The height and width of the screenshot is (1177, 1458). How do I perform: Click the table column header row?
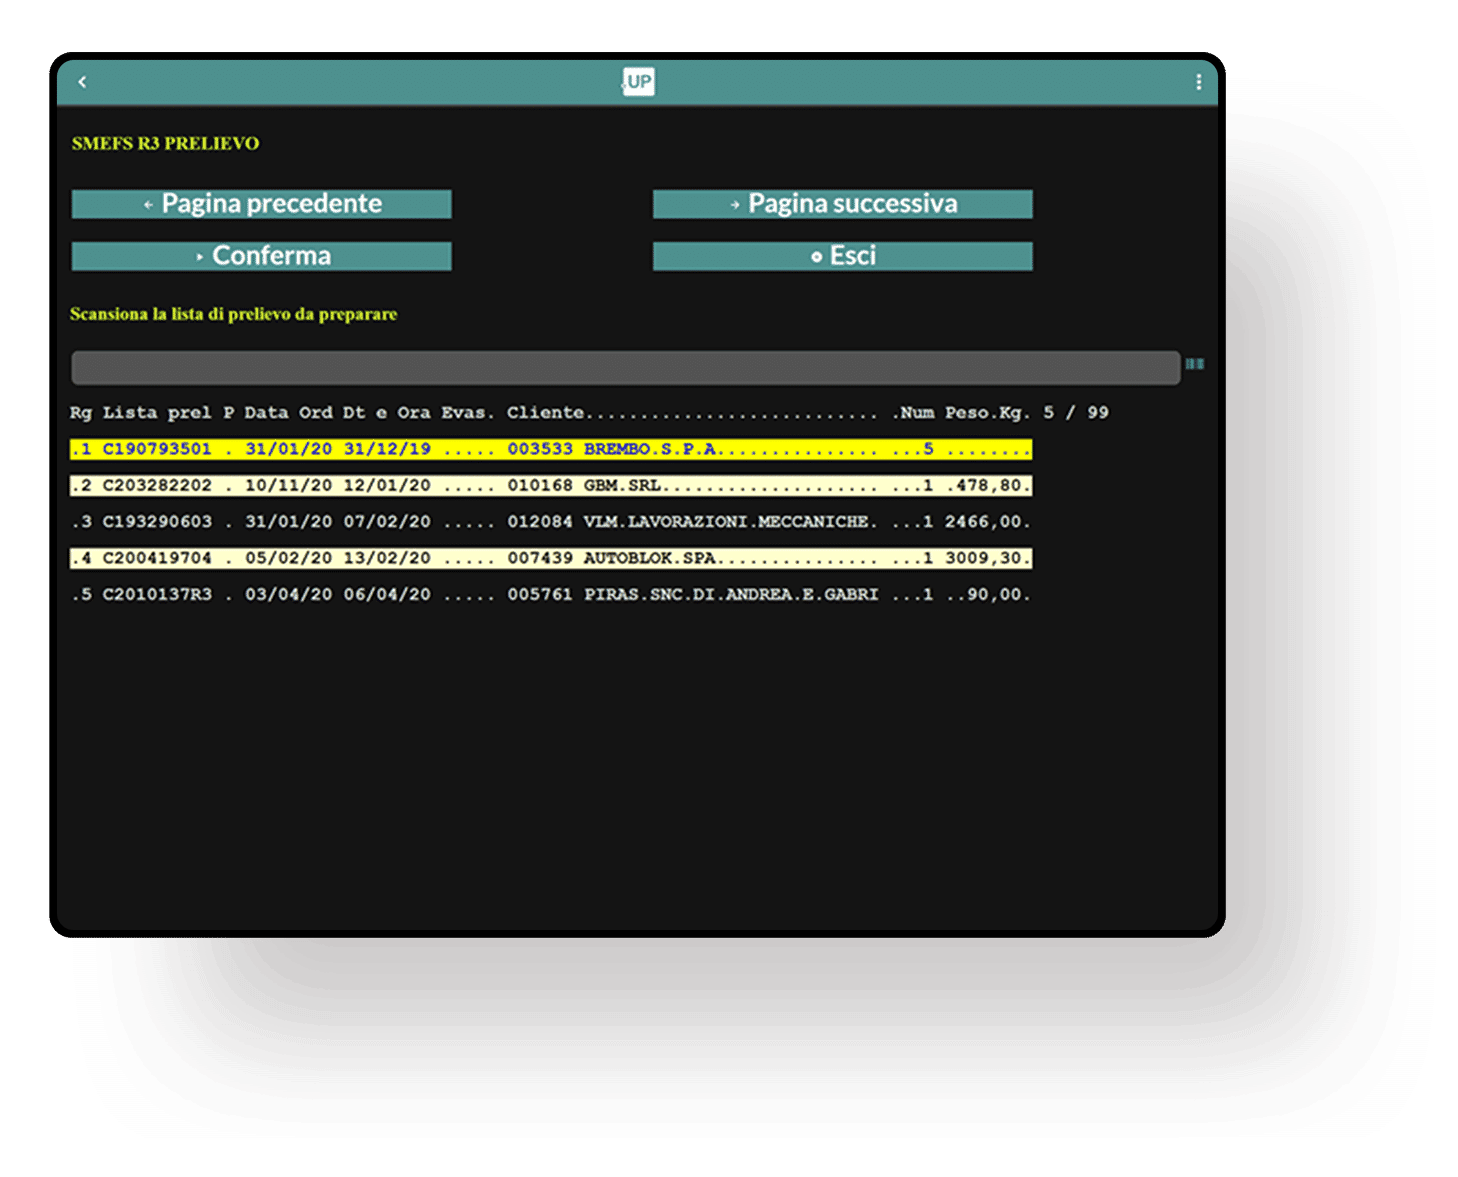pyautogui.click(x=550, y=413)
